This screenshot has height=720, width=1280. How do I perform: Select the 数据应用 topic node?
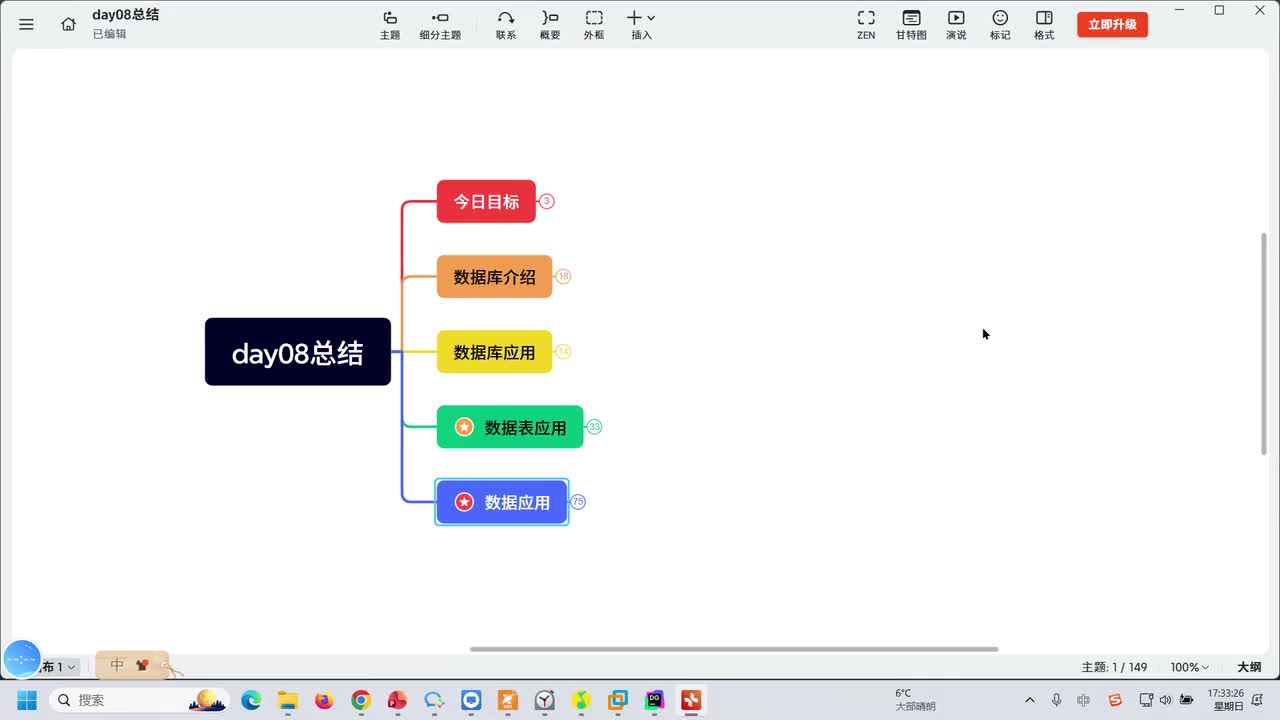click(502, 502)
